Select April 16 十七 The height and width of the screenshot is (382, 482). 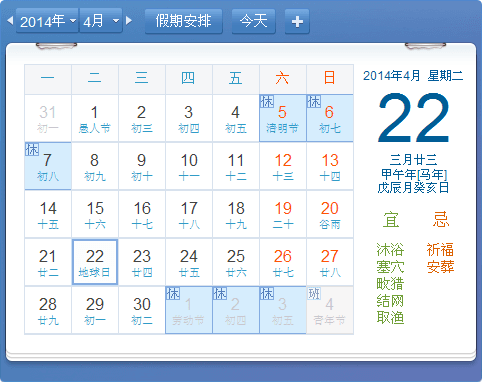(142, 214)
